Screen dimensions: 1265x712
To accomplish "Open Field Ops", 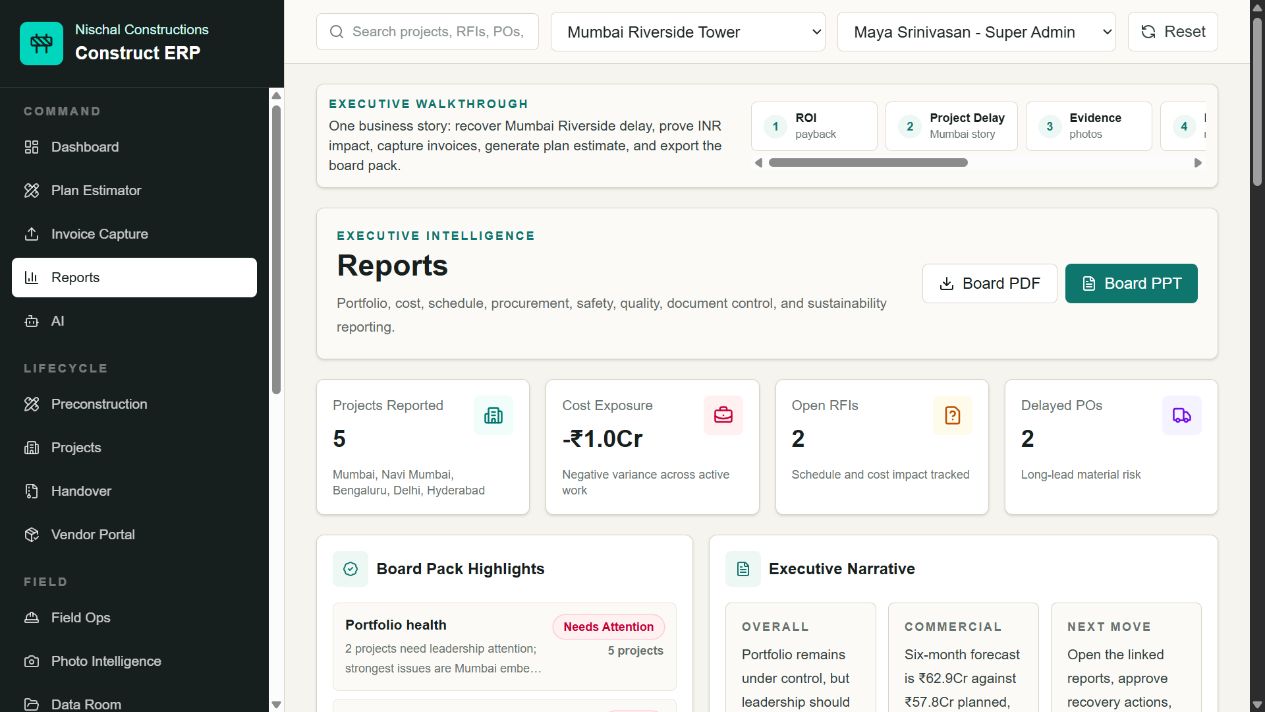I will [x=134, y=618].
